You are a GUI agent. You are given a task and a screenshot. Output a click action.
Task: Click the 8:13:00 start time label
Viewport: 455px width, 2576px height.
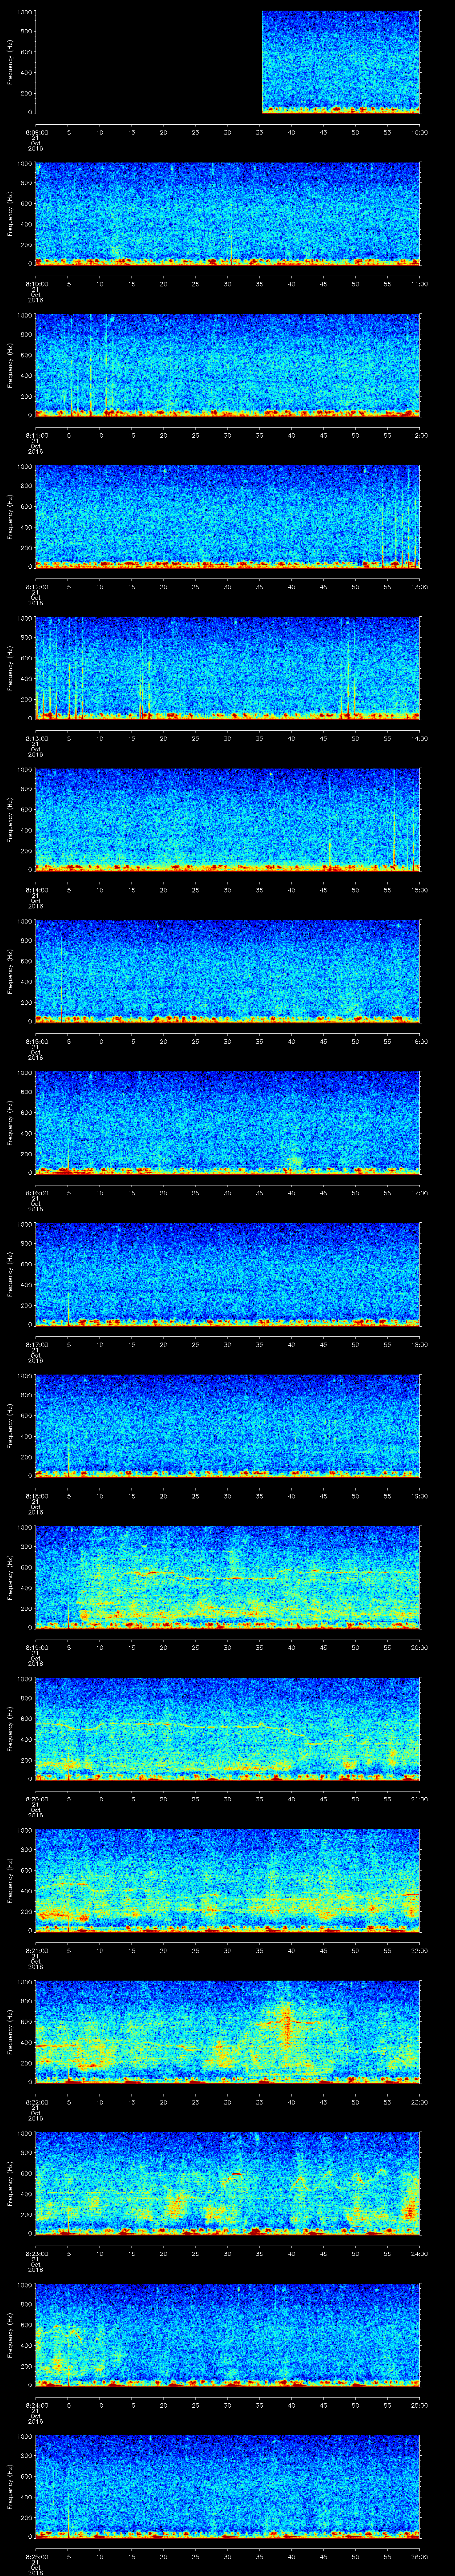pos(36,739)
